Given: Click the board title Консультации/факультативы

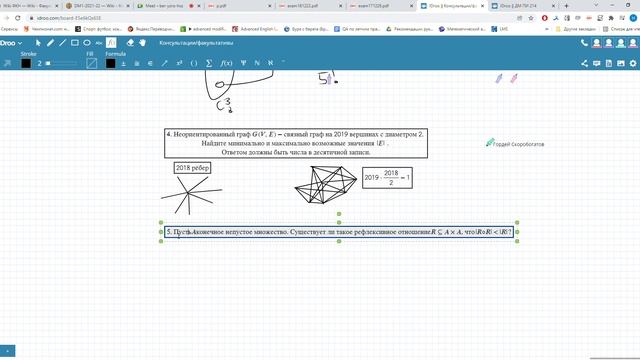Looking at the screenshot, I should [196, 43].
